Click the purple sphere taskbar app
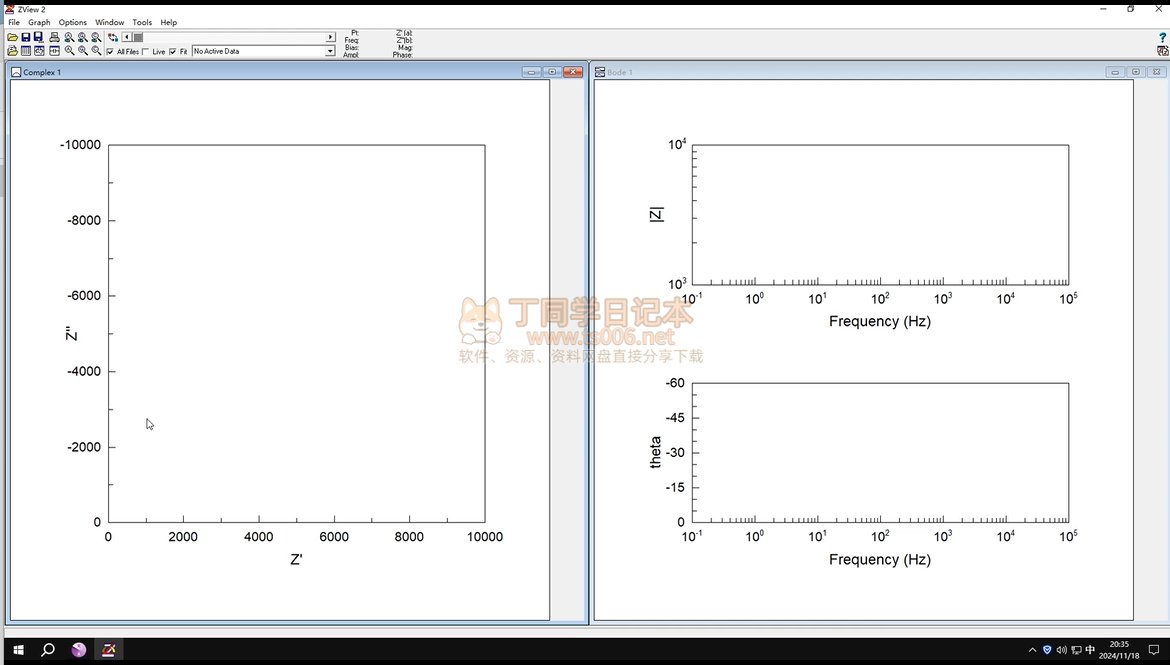The height and width of the screenshot is (665, 1170). (x=78, y=650)
